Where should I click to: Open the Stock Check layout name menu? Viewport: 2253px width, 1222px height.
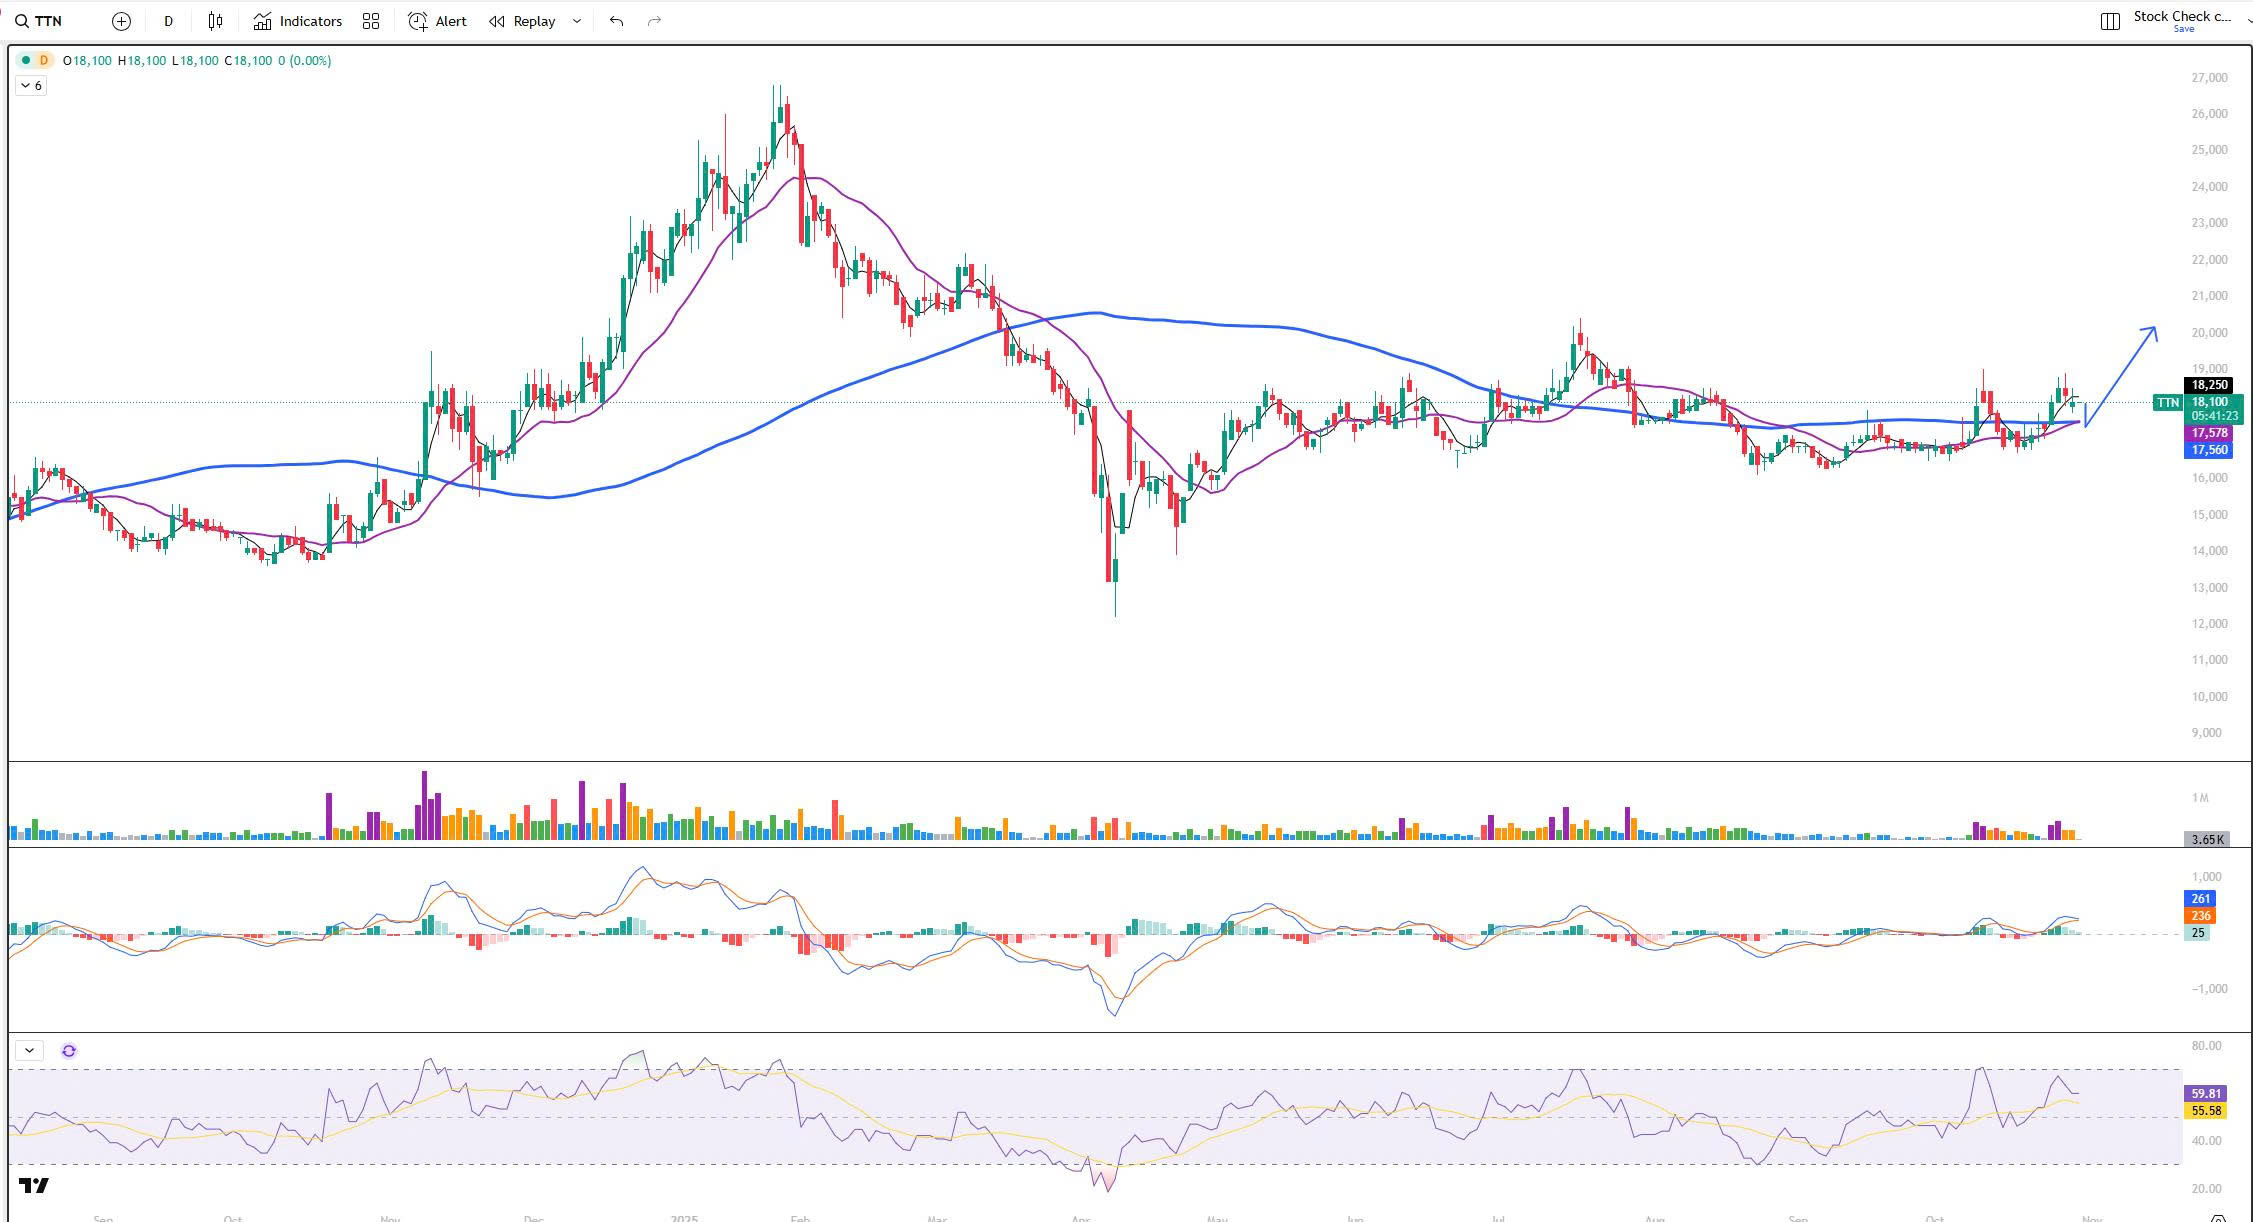pos(2182,16)
